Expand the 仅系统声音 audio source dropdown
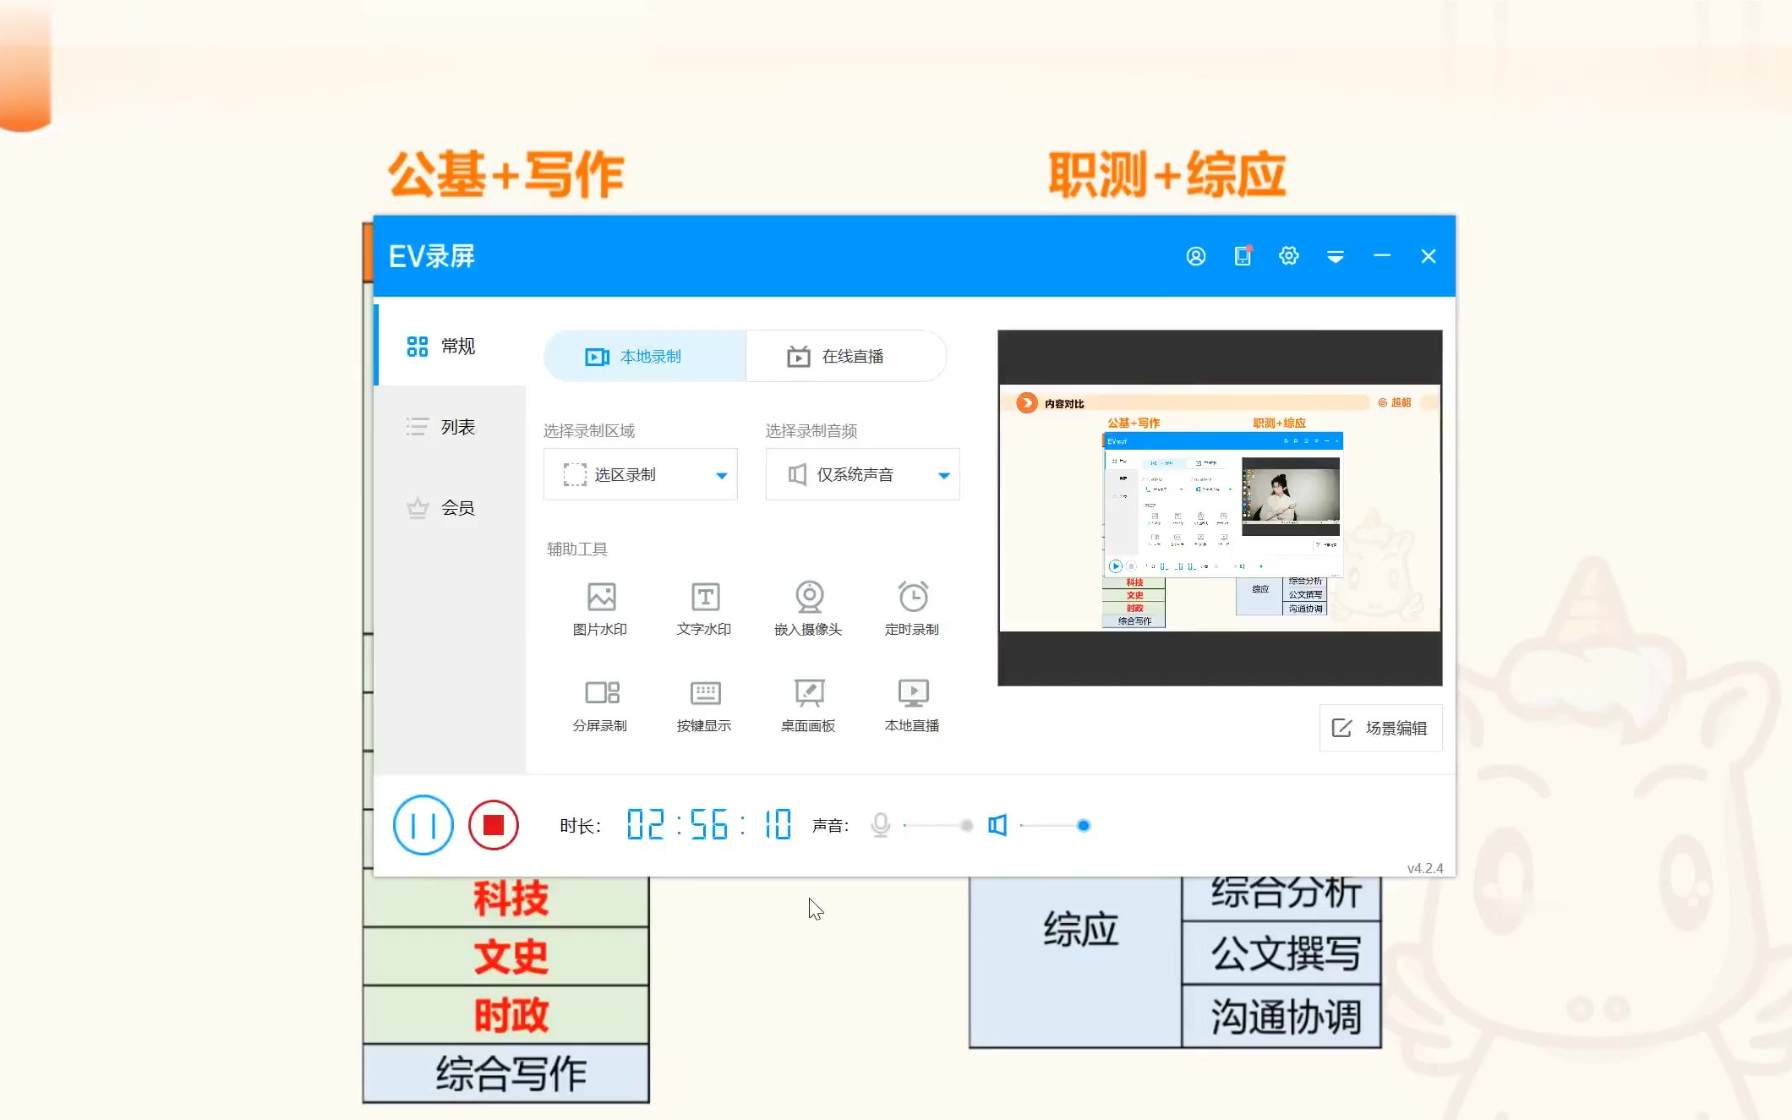The height and width of the screenshot is (1120, 1792). pos(862,474)
